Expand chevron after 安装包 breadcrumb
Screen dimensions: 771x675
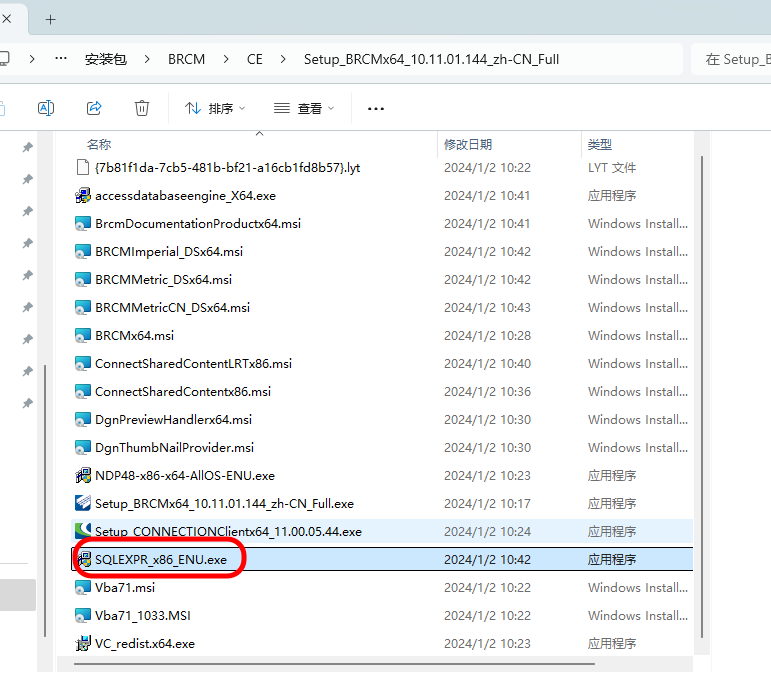point(147,59)
